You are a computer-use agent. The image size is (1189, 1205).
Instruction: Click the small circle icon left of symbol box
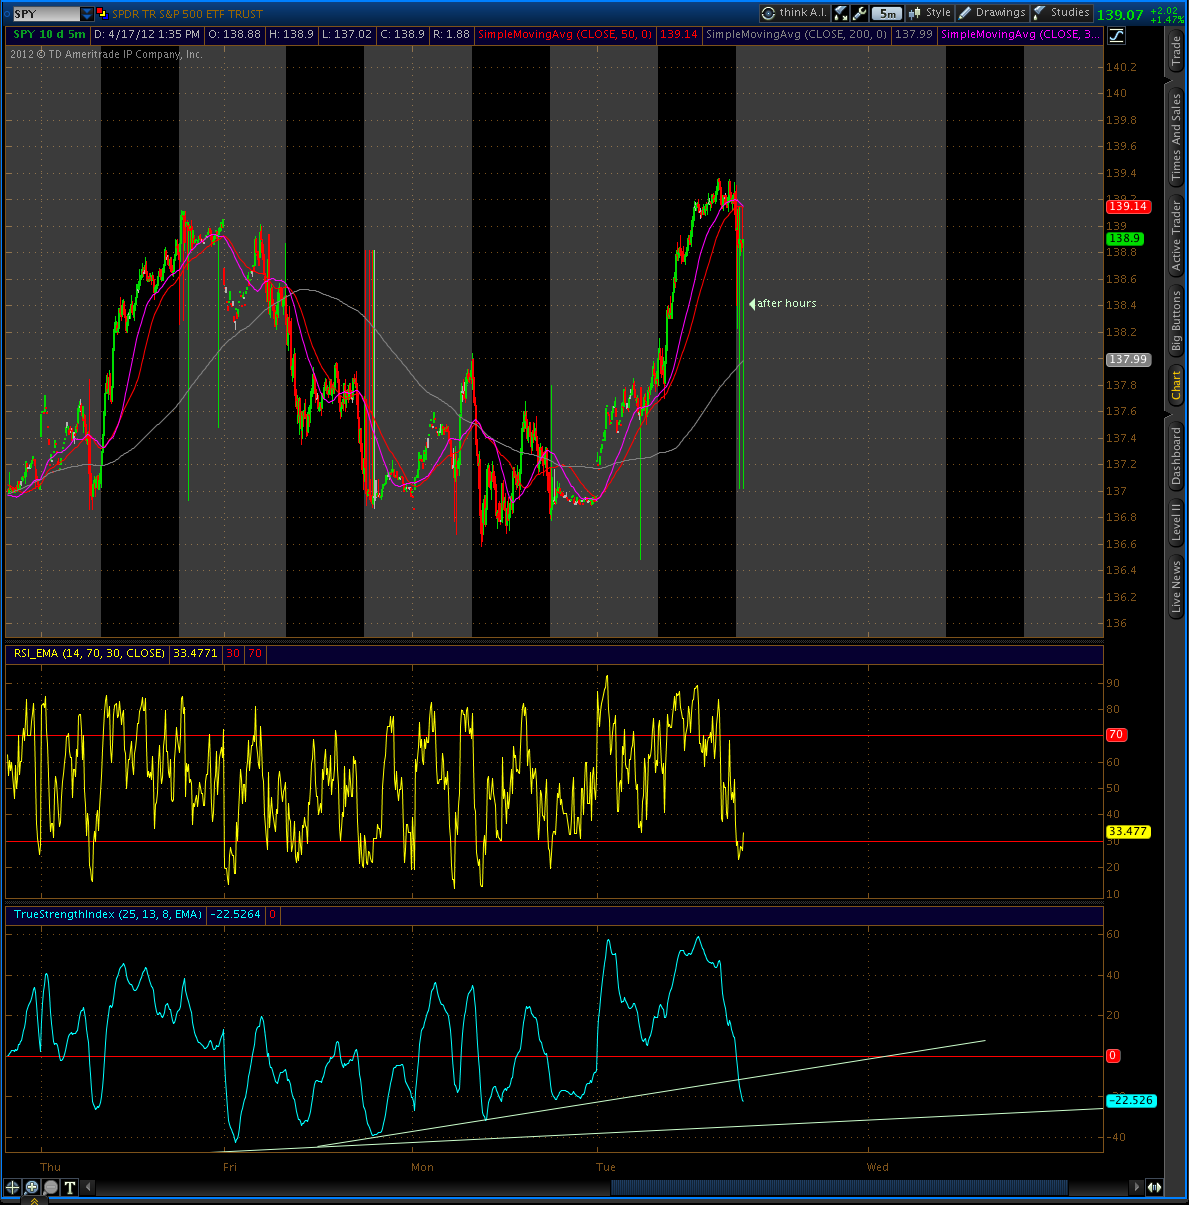pyautogui.click(x=6, y=14)
